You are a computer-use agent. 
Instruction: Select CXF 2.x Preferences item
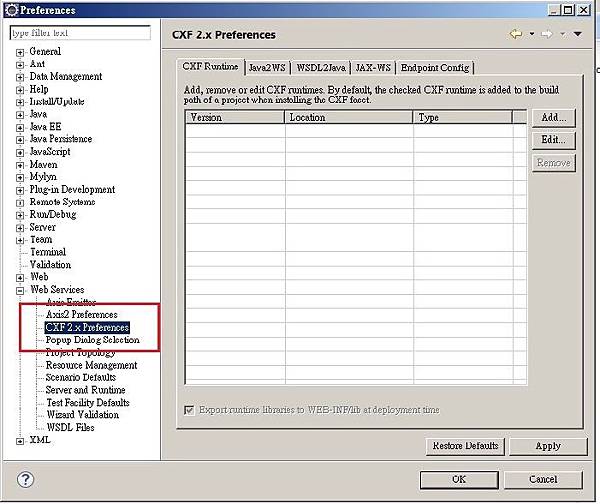tap(87, 328)
